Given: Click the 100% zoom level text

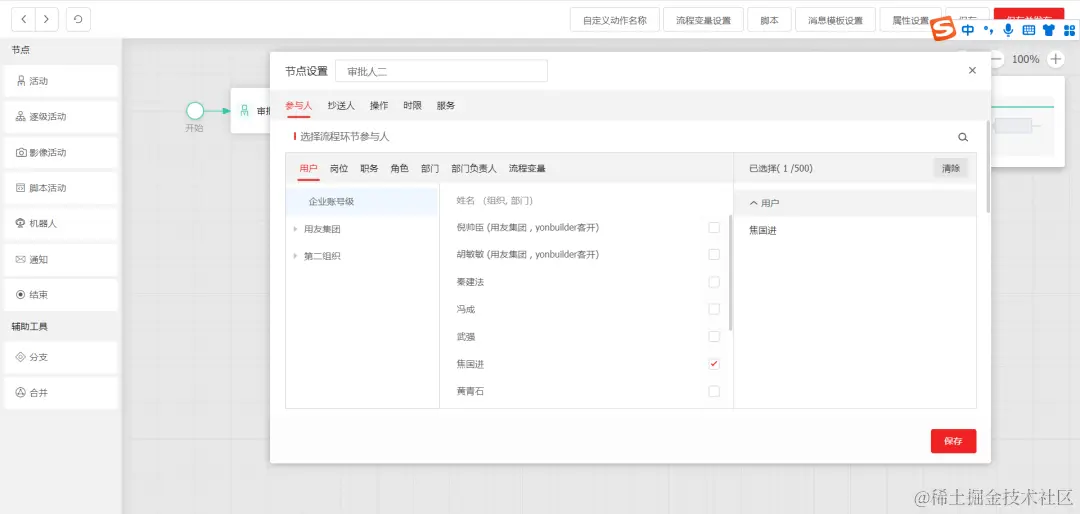Looking at the screenshot, I should click(x=1026, y=59).
